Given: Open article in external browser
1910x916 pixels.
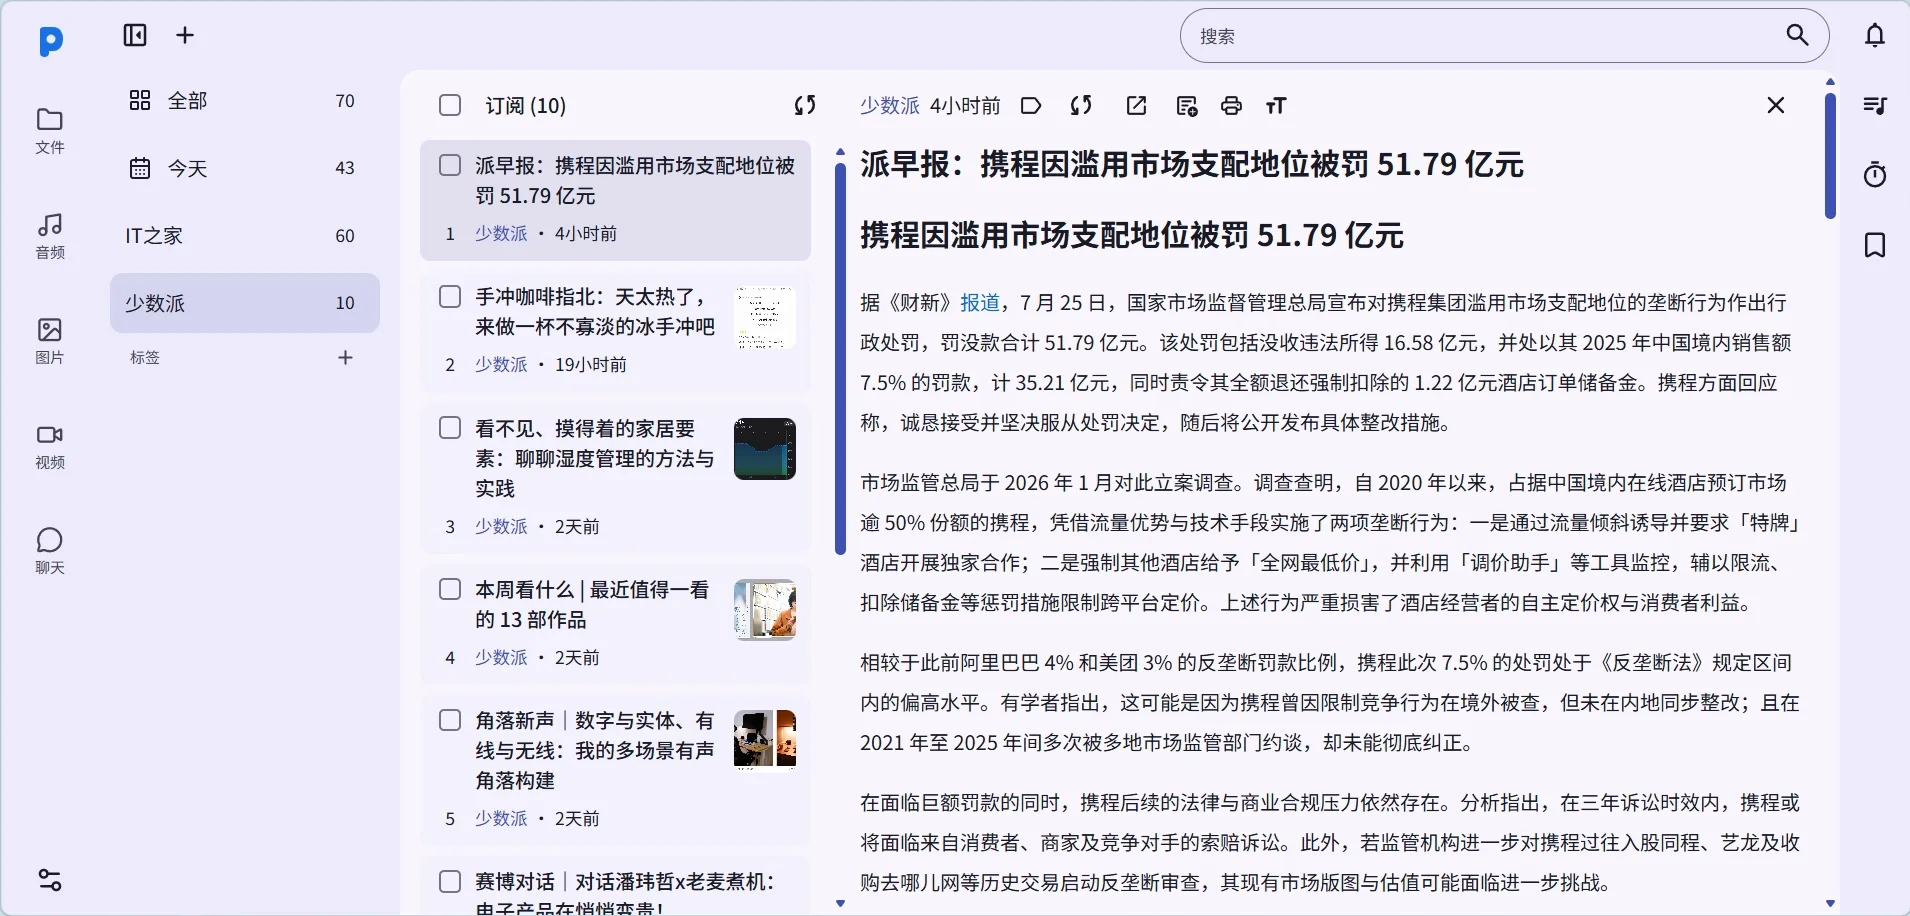Looking at the screenshot, I should pos(1136,106).
